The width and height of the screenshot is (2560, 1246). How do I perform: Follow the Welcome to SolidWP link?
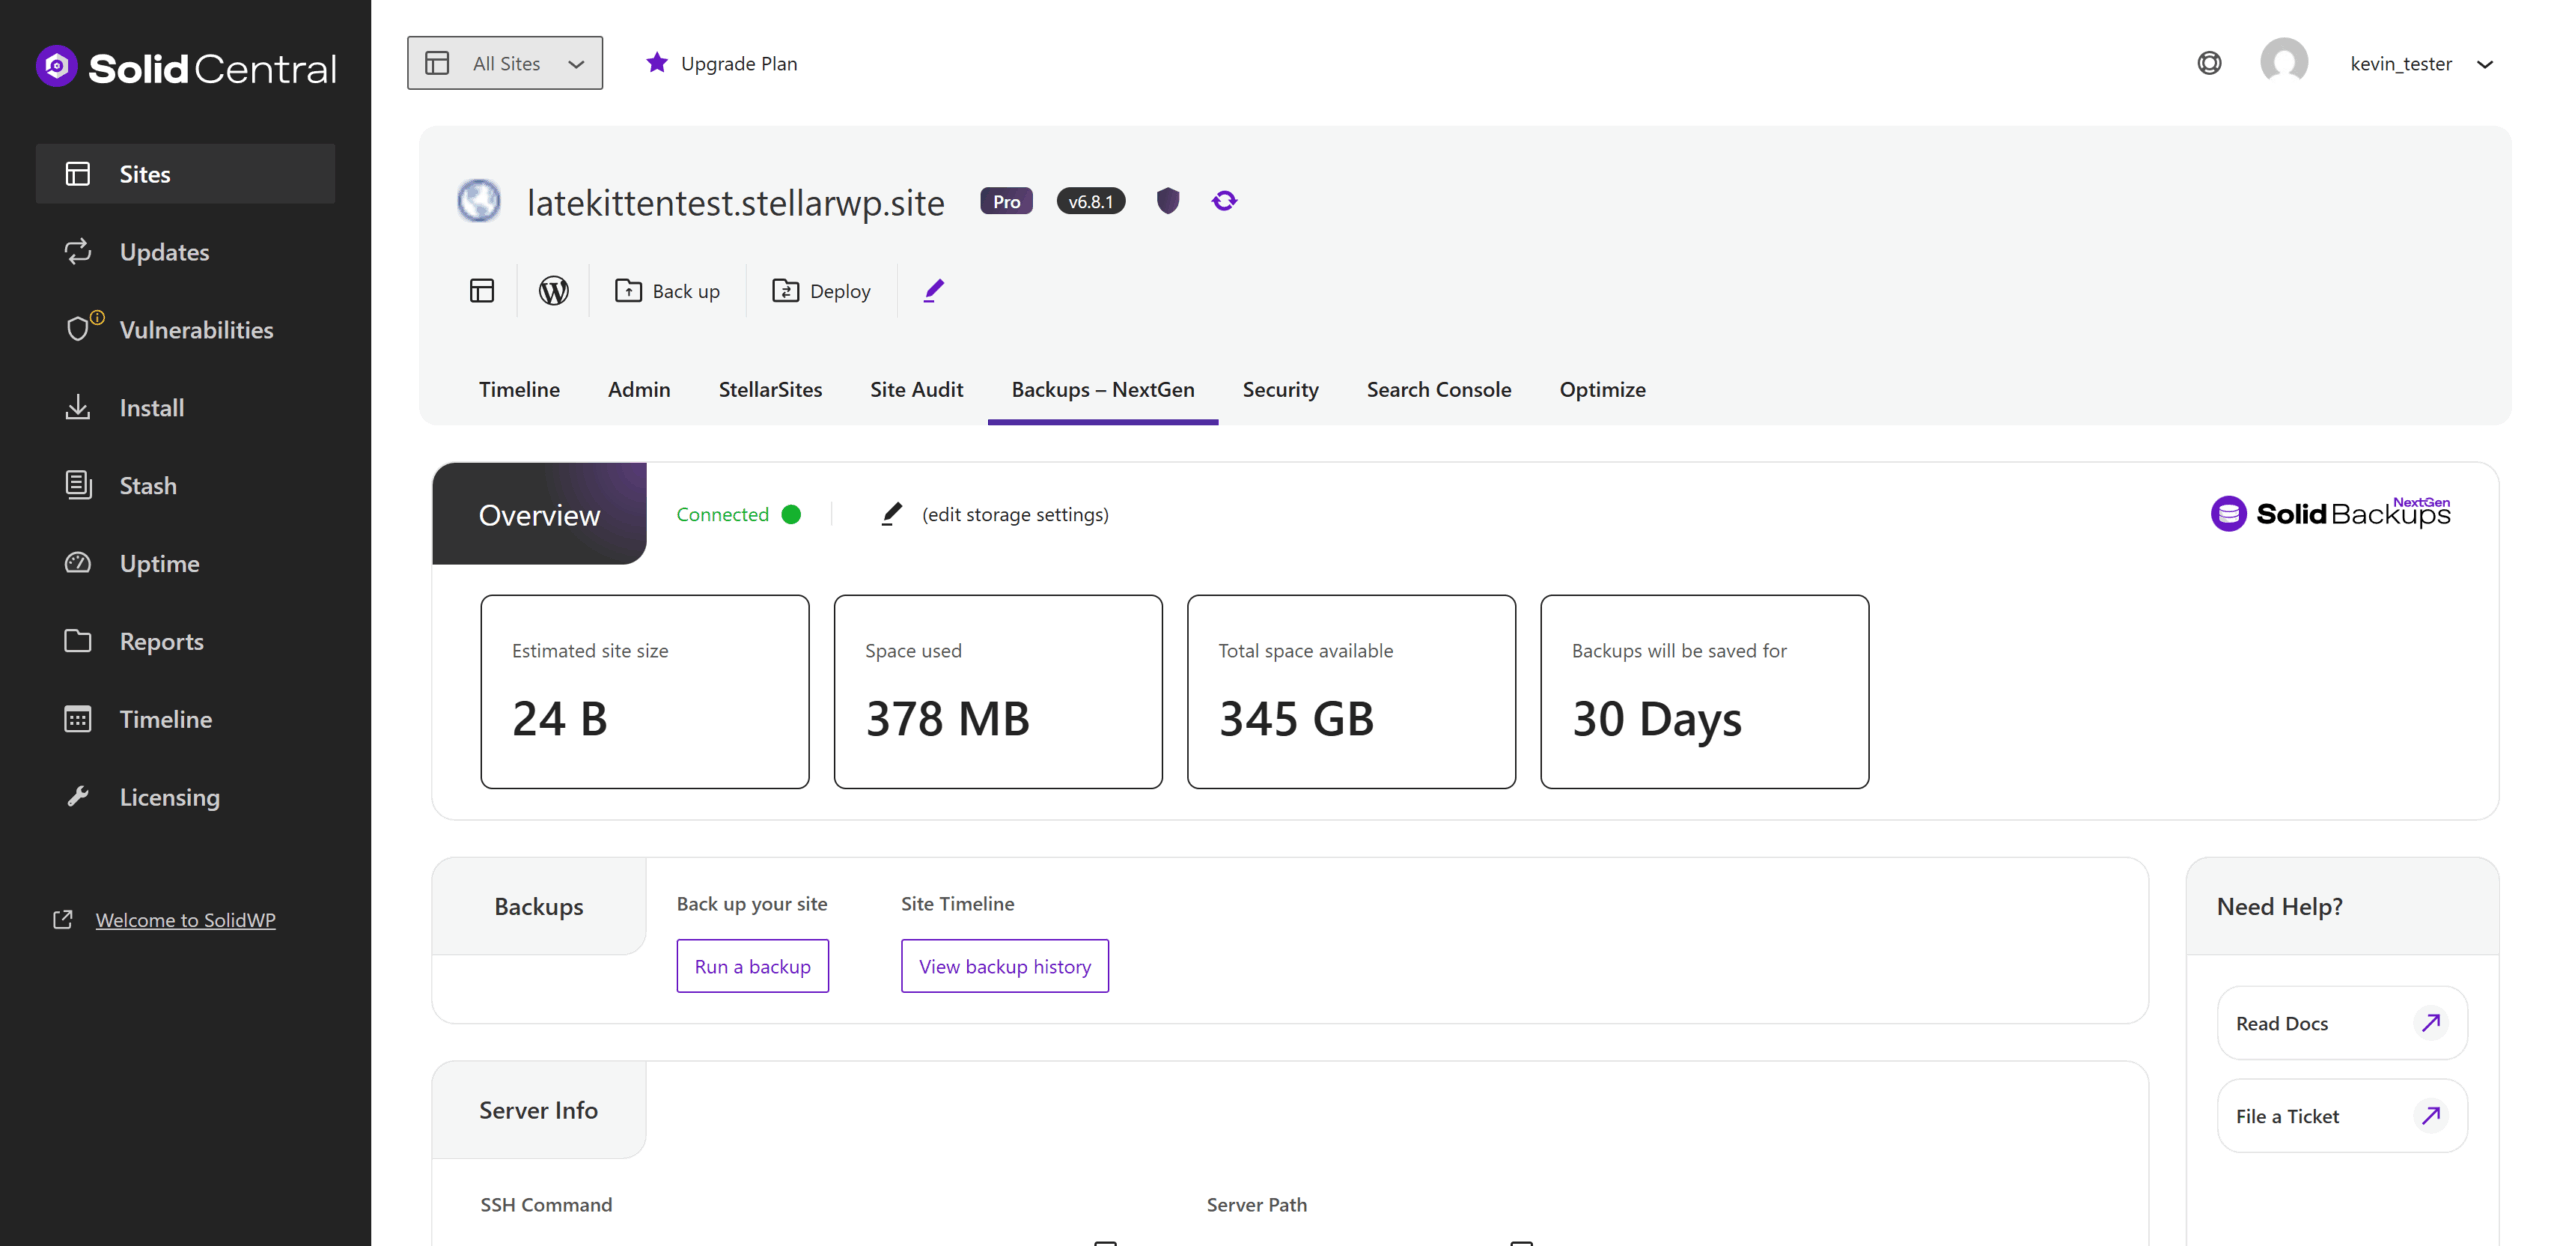coord(184,919)
